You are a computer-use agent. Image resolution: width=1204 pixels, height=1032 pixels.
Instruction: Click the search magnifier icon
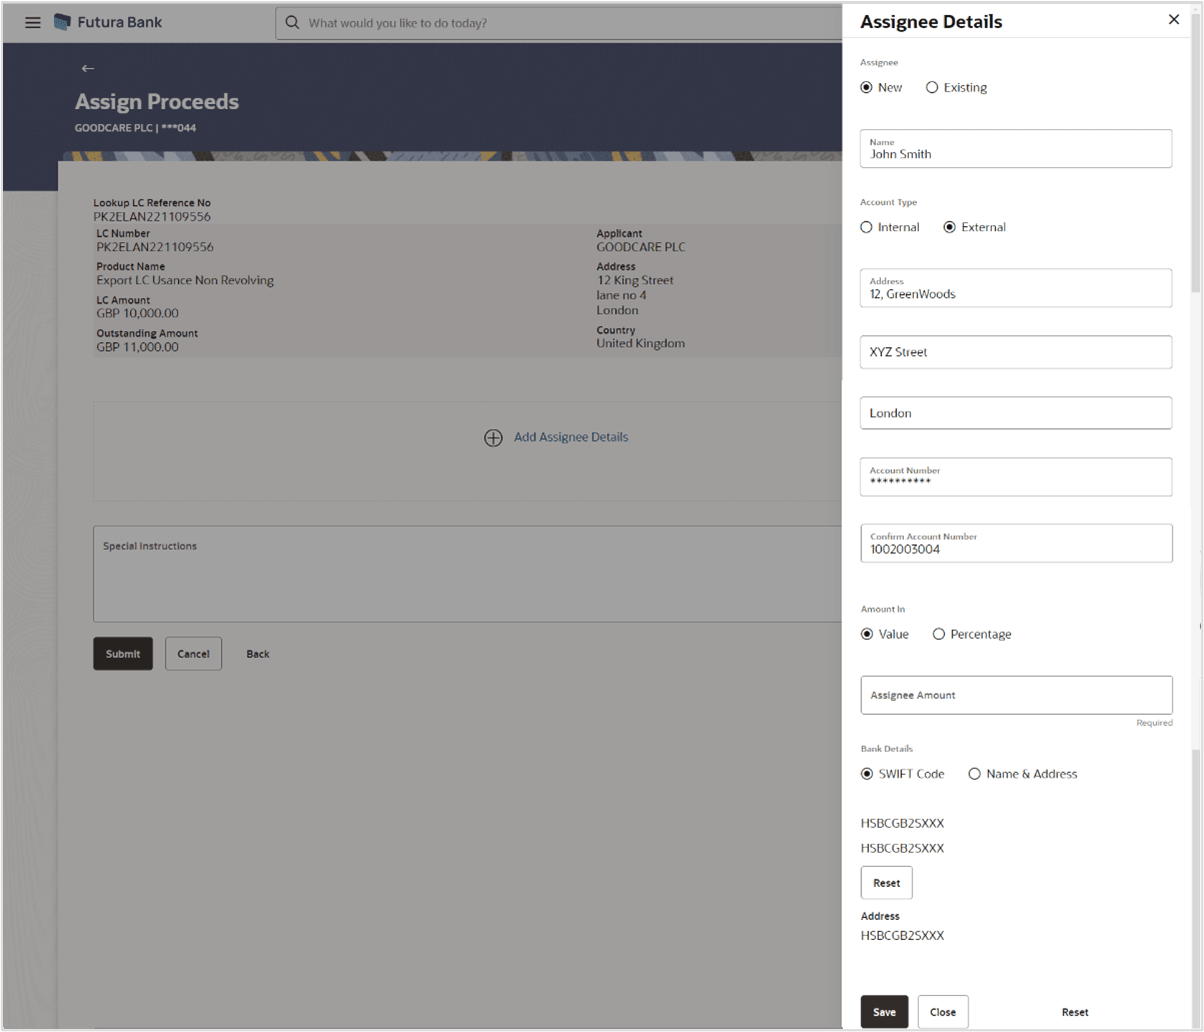tap(293, 21)
